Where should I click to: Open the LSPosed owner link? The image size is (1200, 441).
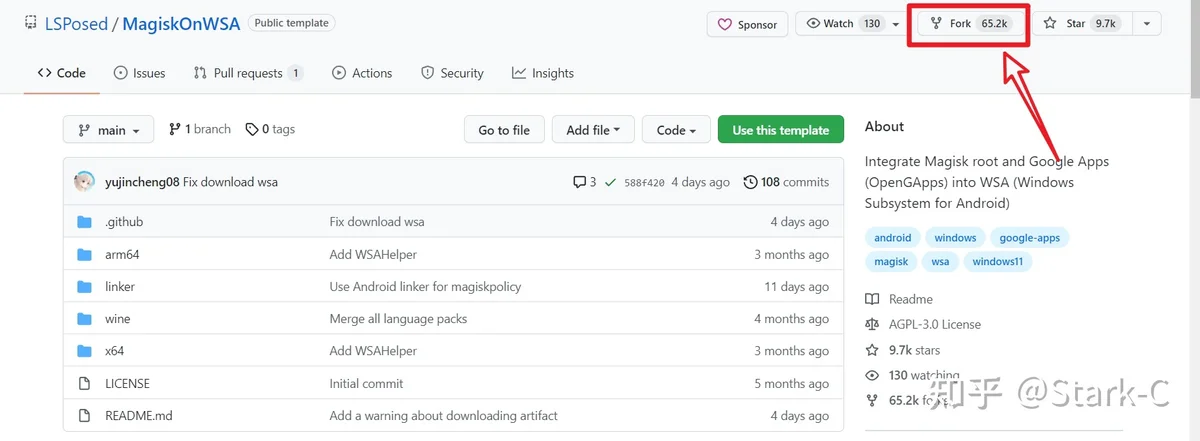76,24
